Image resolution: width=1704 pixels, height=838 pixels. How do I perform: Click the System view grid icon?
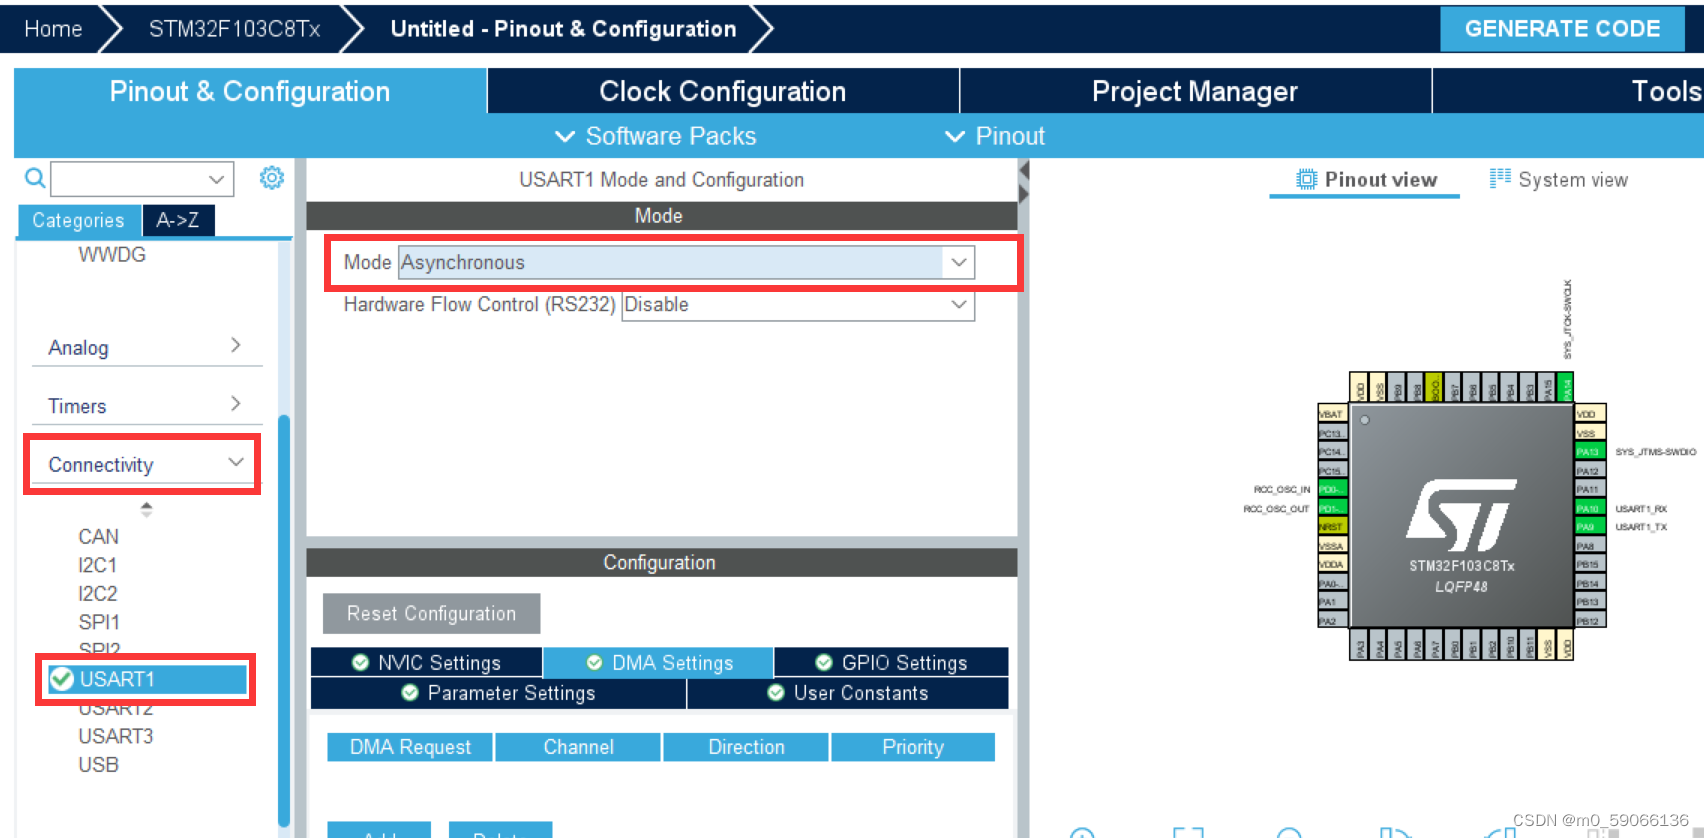pos(1500,178)
